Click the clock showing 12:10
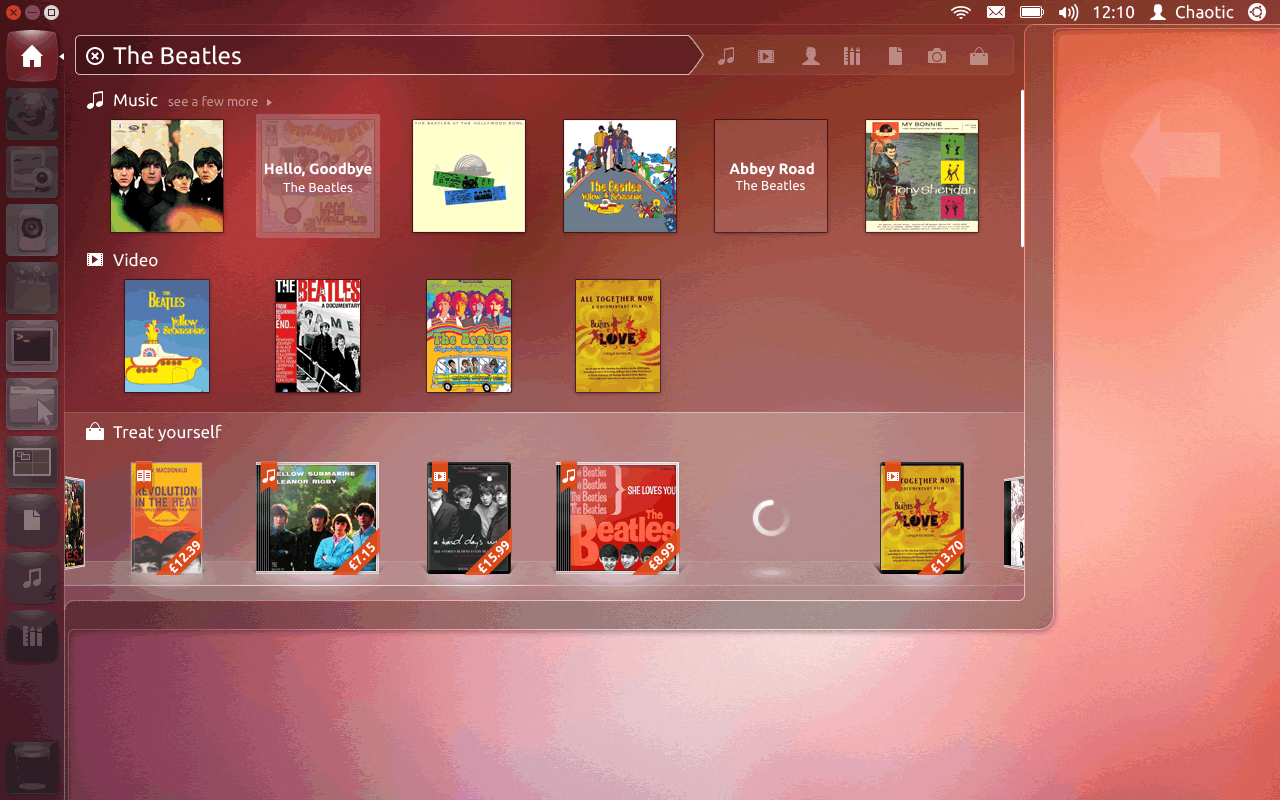This screenshot has width=1280, height=800. pyautogui.click(x=1113, y=12)
